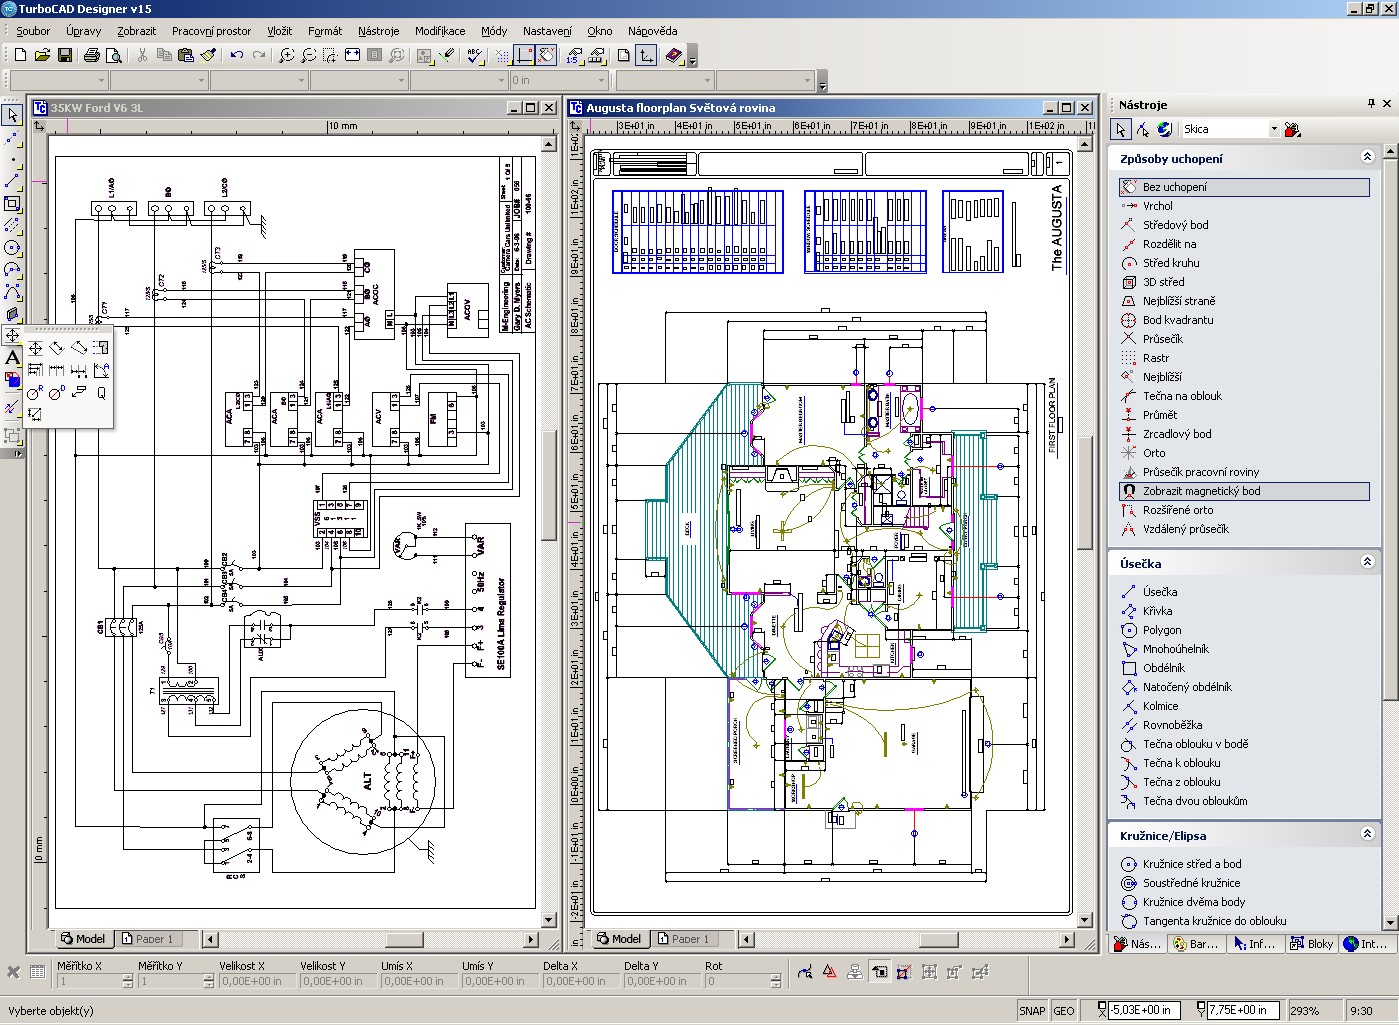Open the '0 in' width dropdown
This screenshot has width=1399, height=1025.
click(601, 80)
